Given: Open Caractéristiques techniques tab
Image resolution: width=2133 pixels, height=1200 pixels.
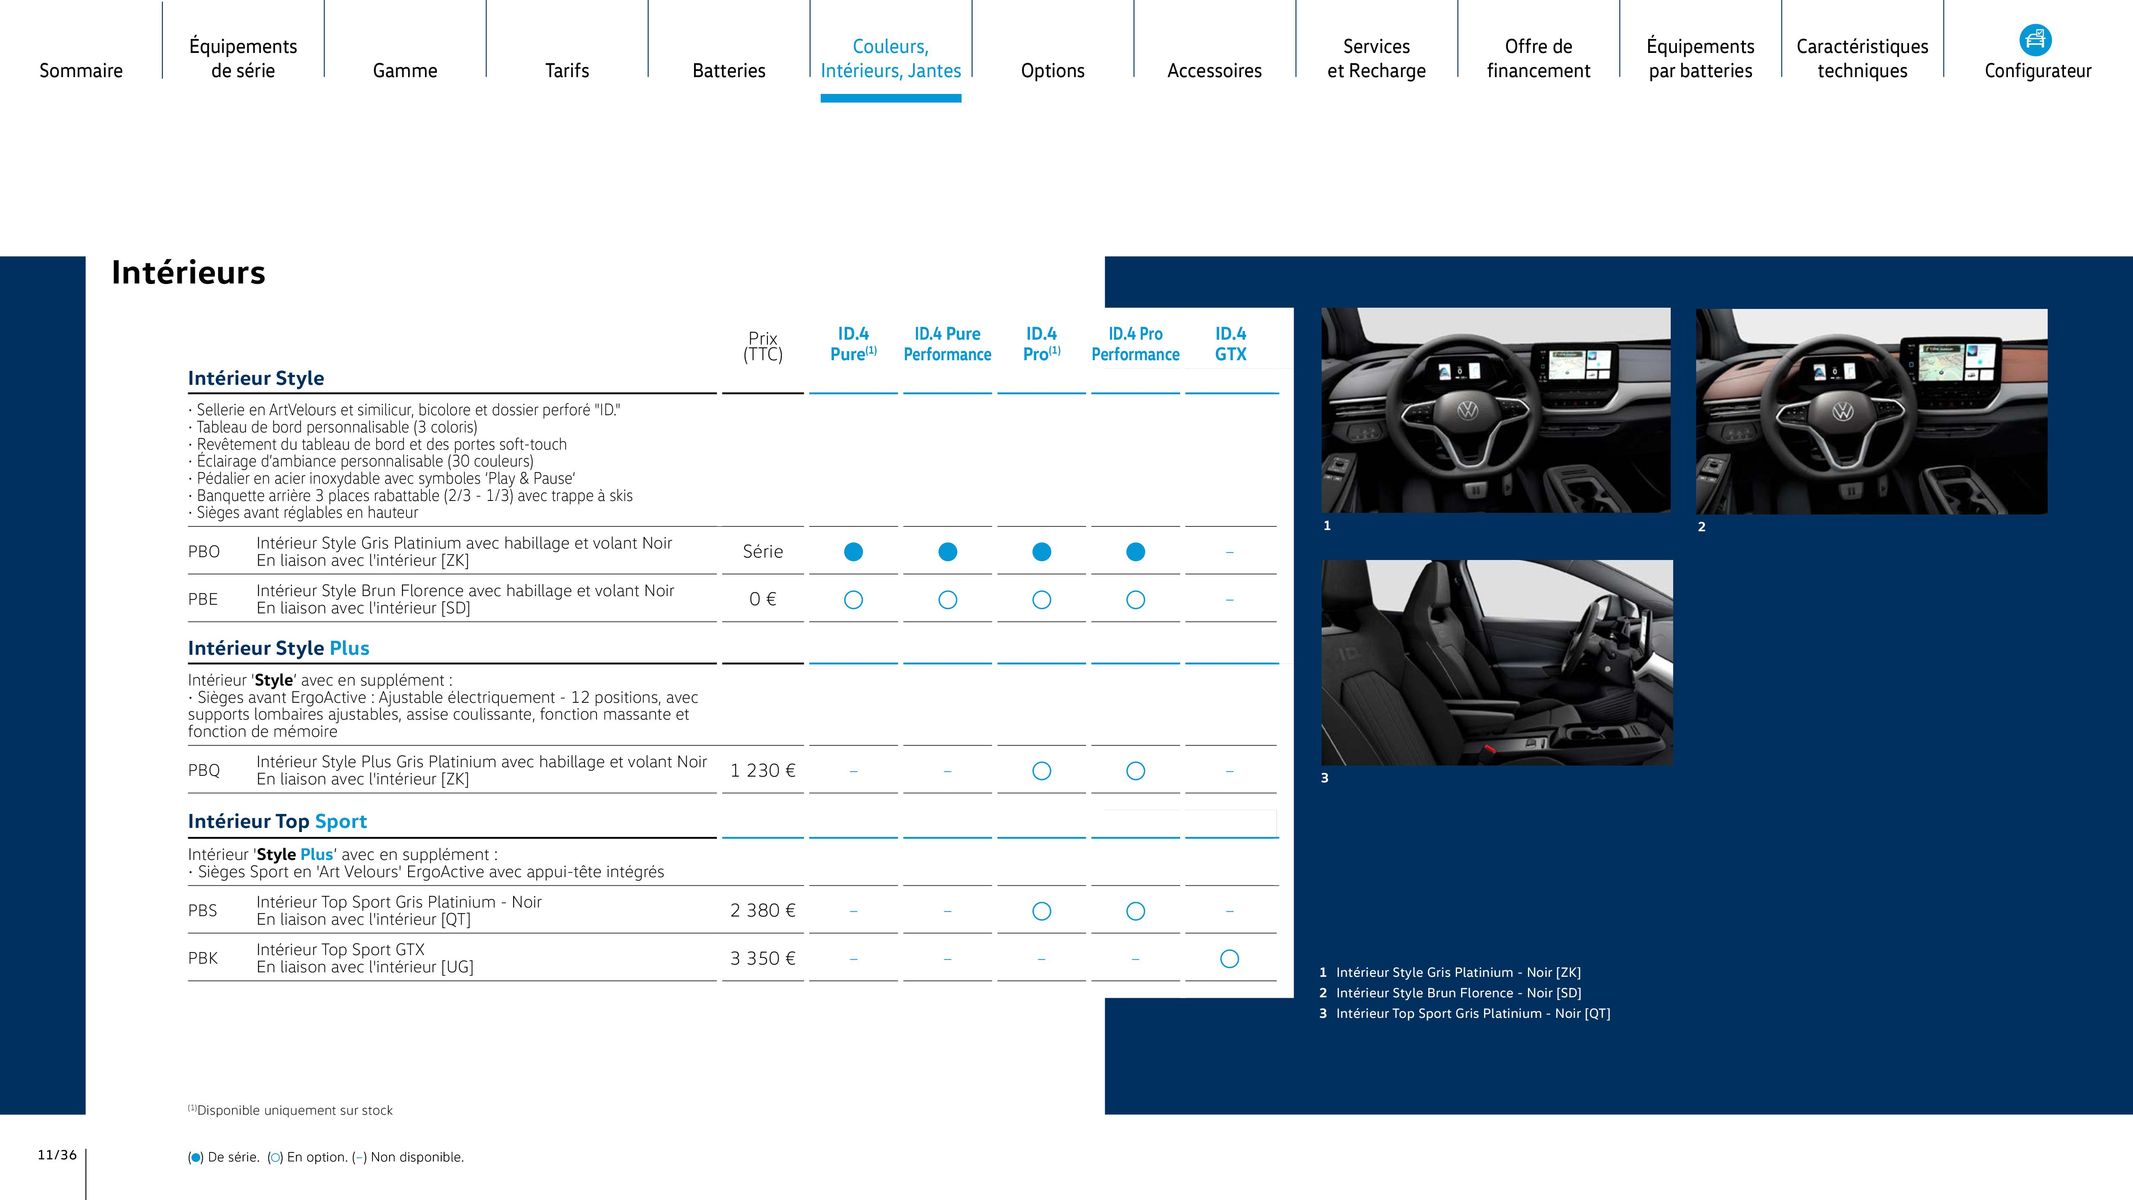Looking at the screenshot, I should click(1863, 58).
